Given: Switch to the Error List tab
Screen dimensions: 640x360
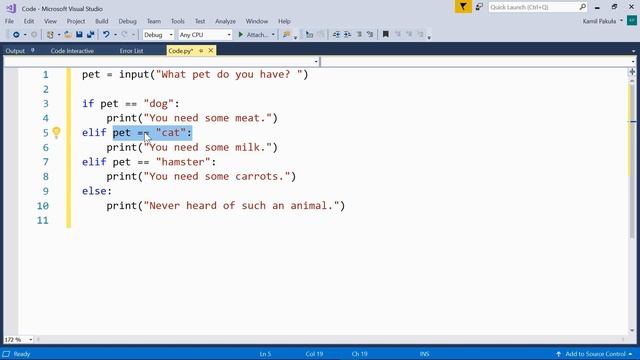Looking at the screenshot, I should point(131,51).
